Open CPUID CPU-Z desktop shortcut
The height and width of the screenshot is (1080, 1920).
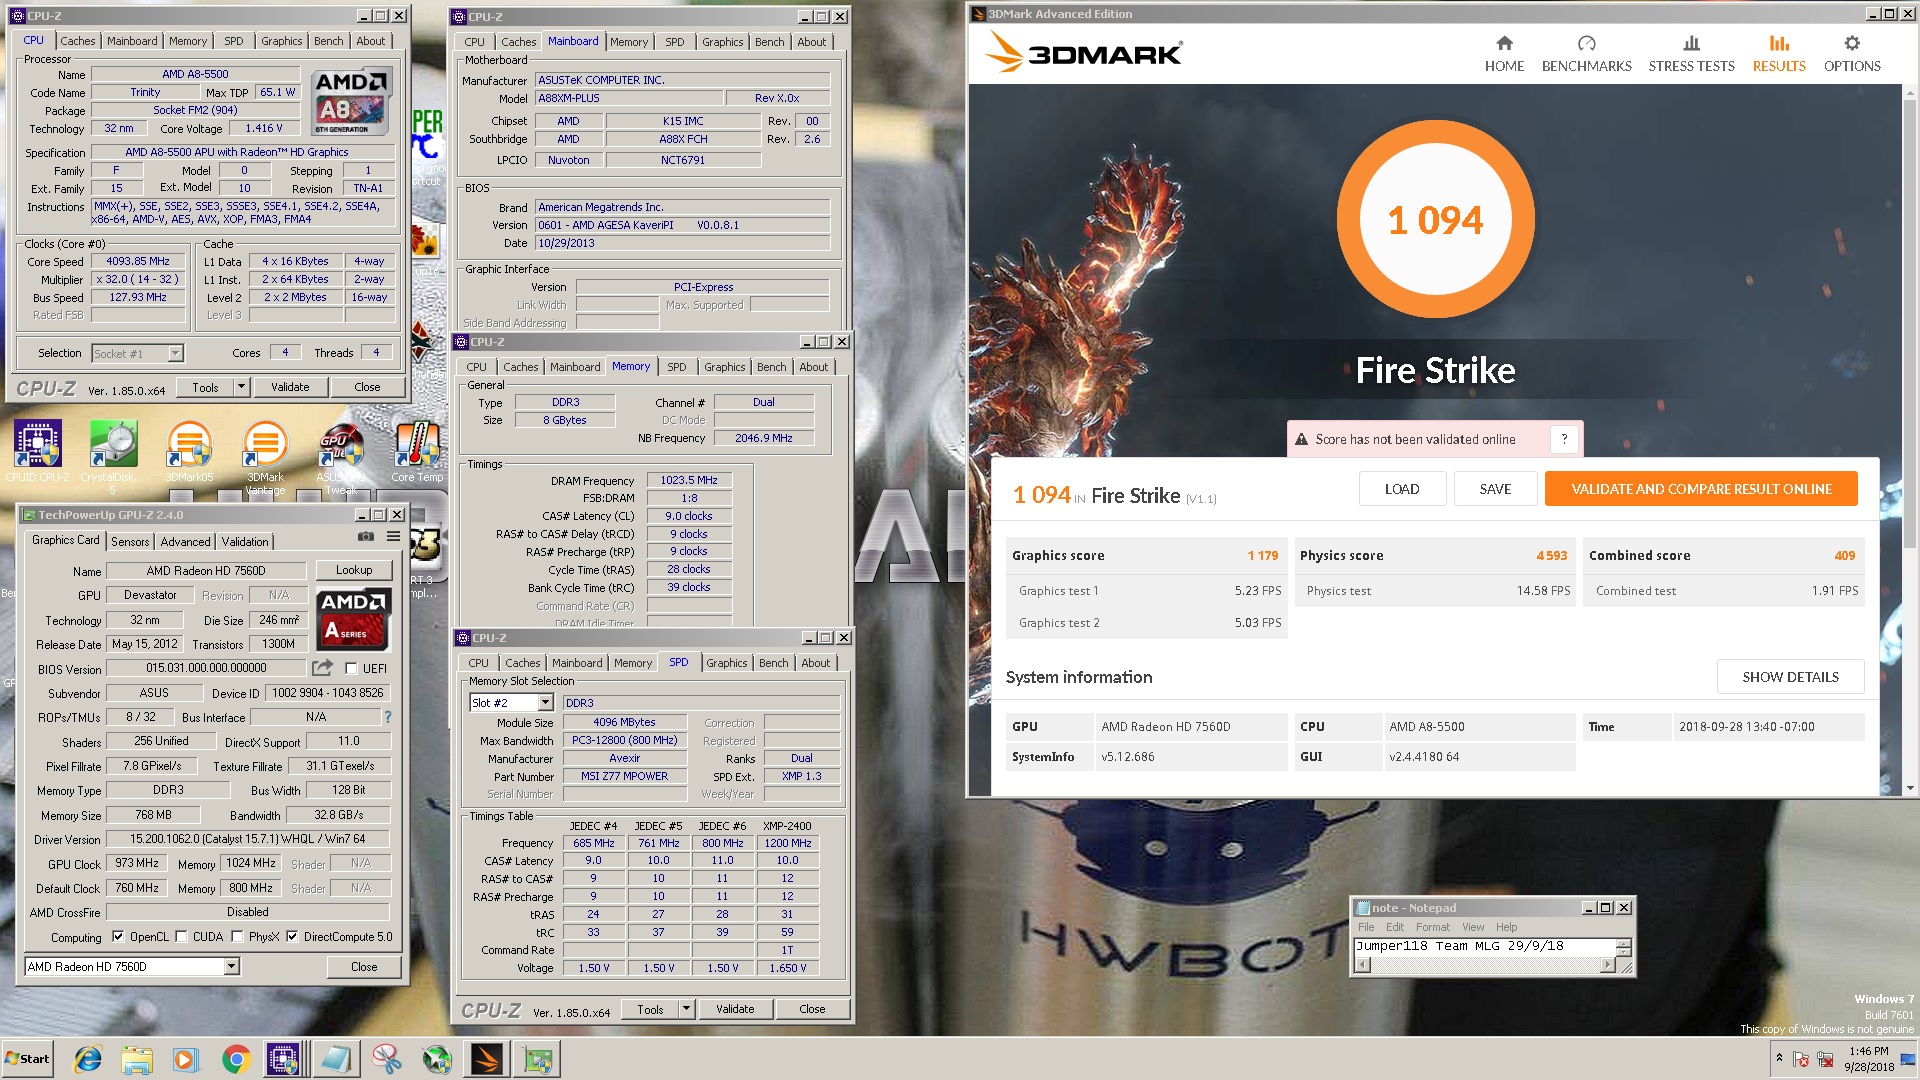(x=38, y=452)
